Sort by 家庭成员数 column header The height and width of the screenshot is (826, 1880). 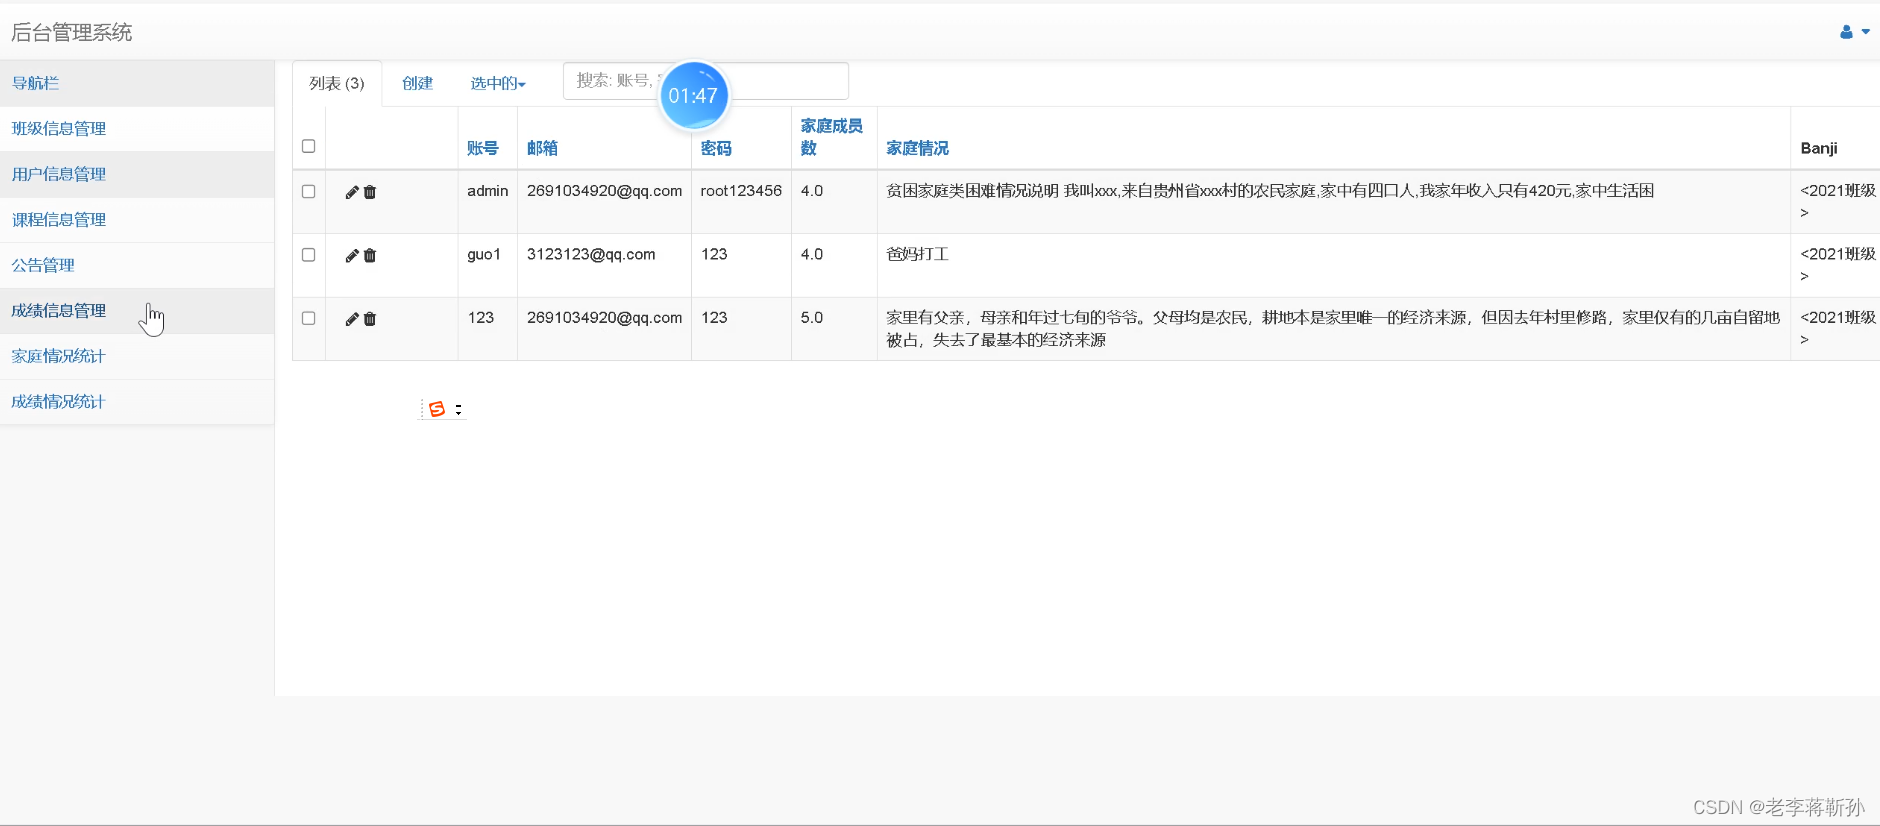(831, 137)
